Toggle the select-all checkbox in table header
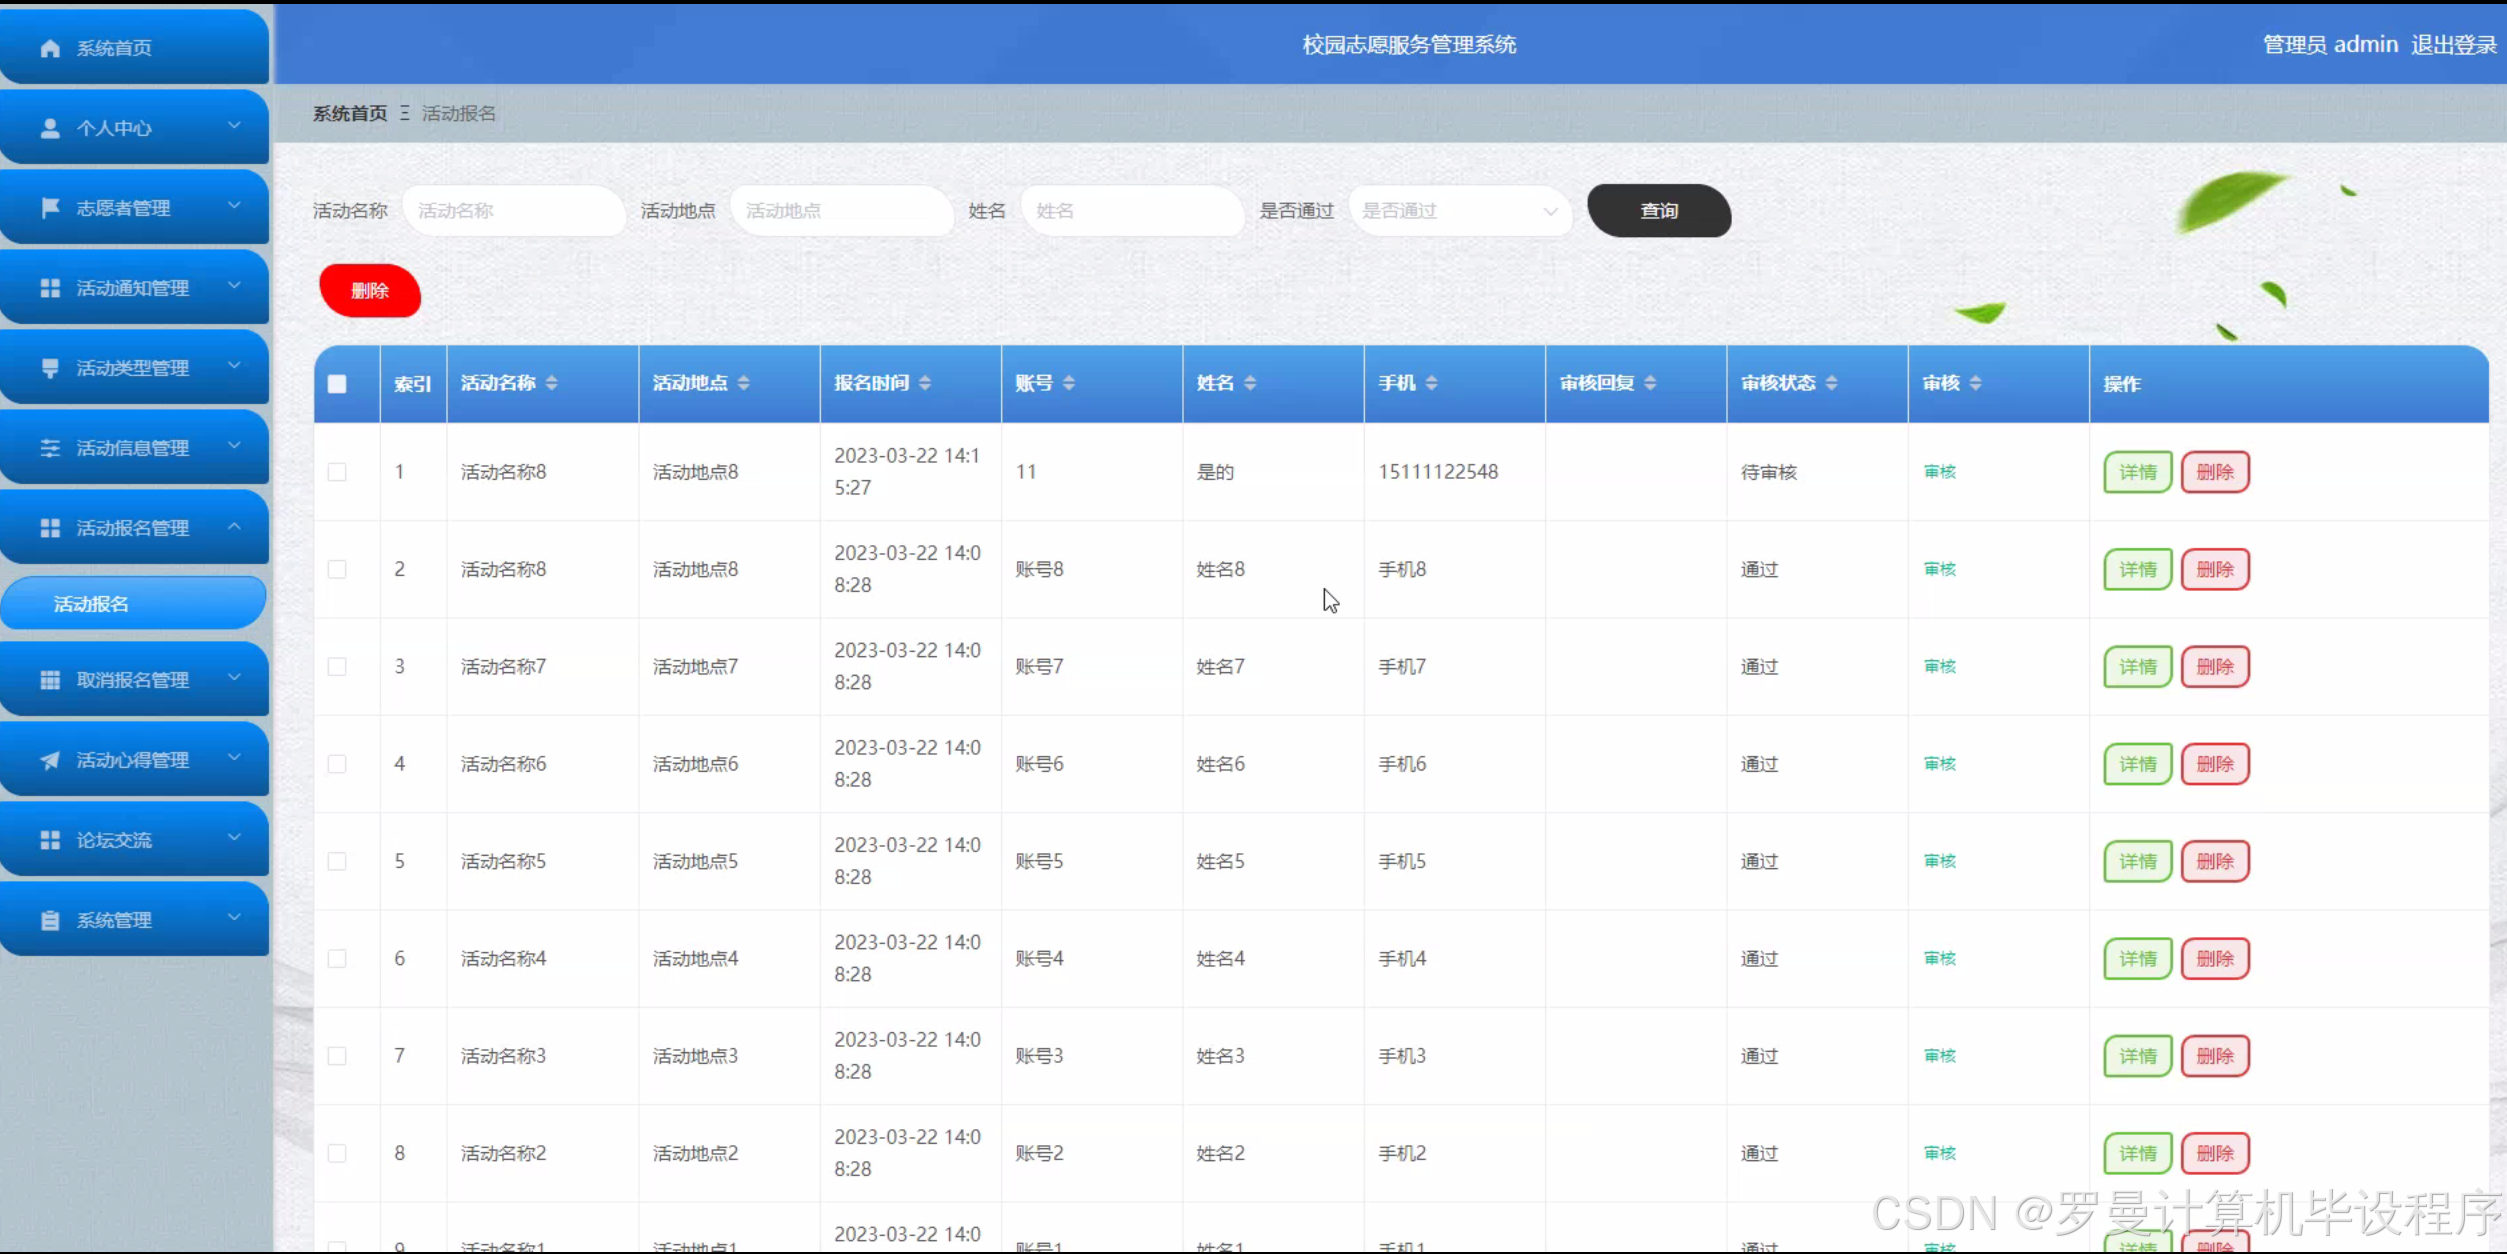Image resolution: width=2507 pixels, height=1254 pixels. (x=337, y=384)
